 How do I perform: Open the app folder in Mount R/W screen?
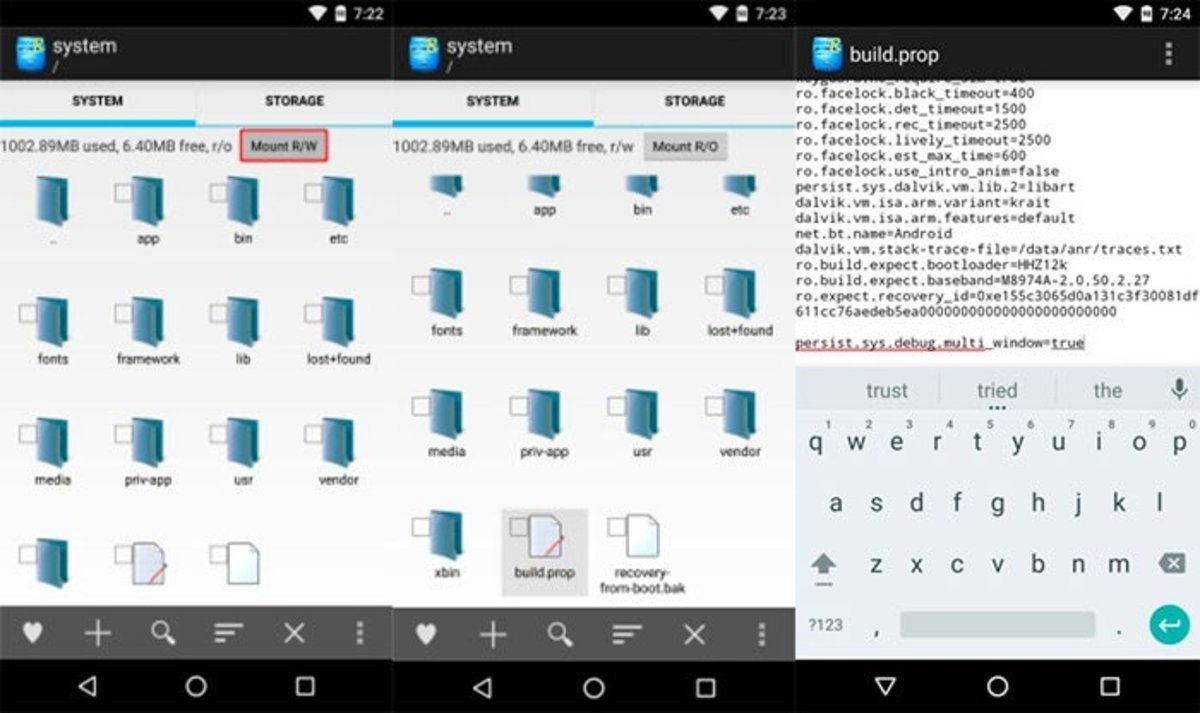click(147, 210)
